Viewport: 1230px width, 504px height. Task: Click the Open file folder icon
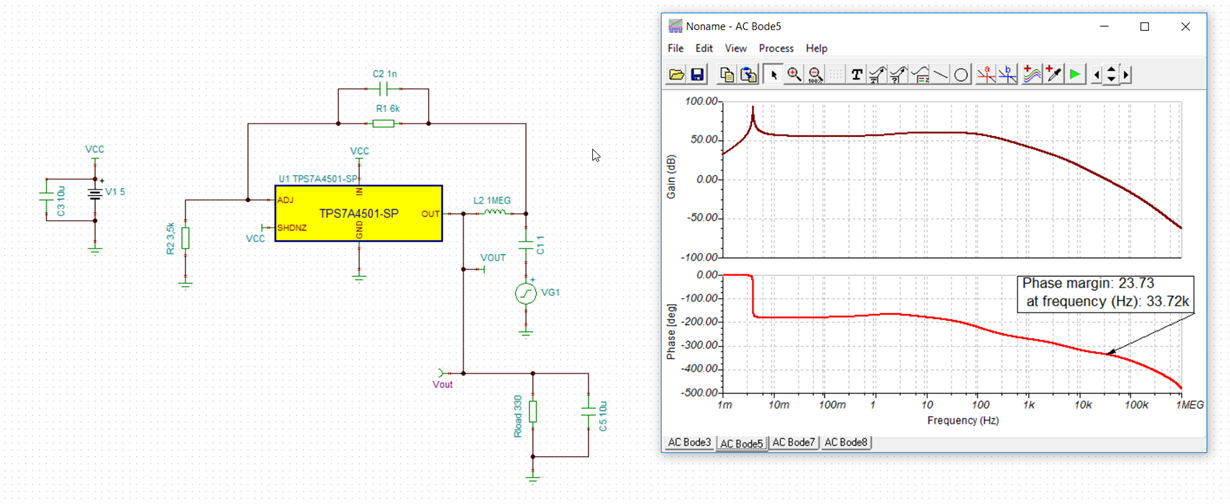pyautogui.click(x=676, y=74)
